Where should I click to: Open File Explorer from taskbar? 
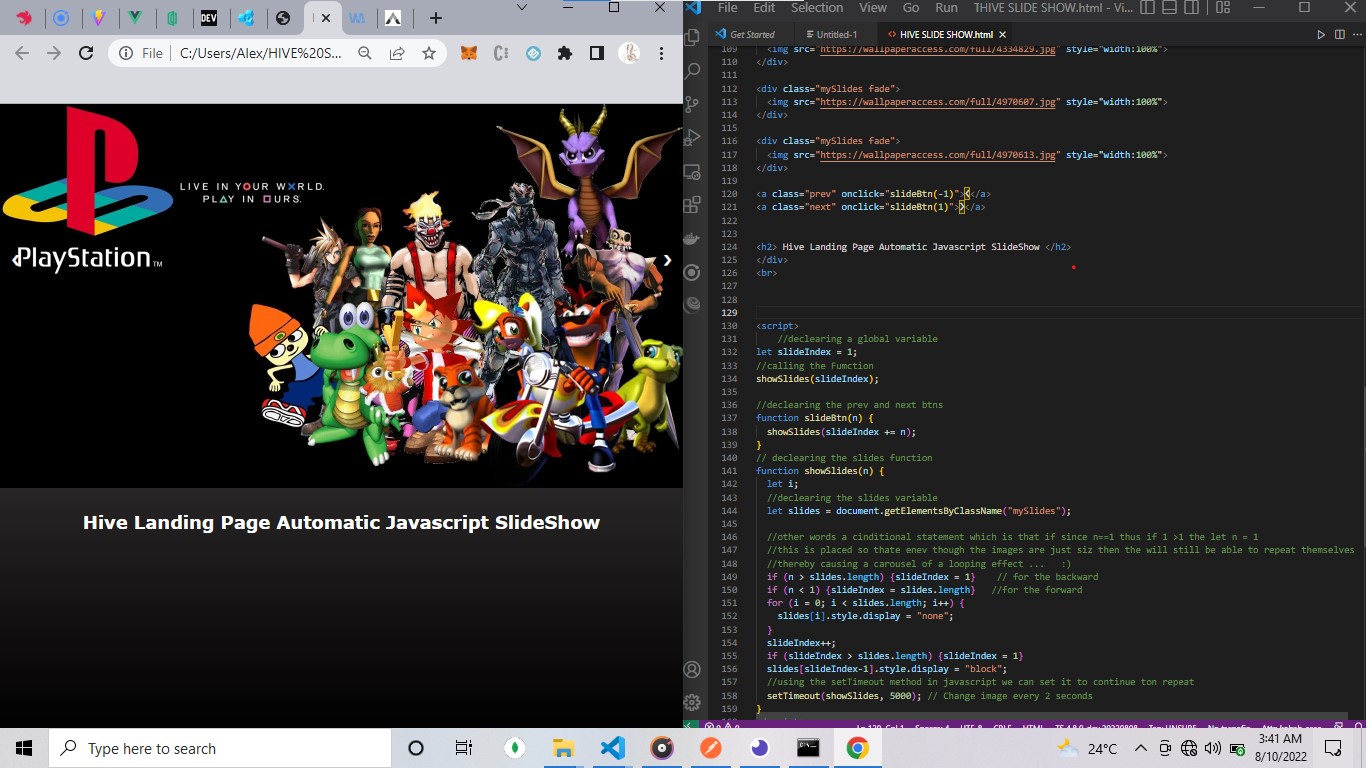point(563,748)
